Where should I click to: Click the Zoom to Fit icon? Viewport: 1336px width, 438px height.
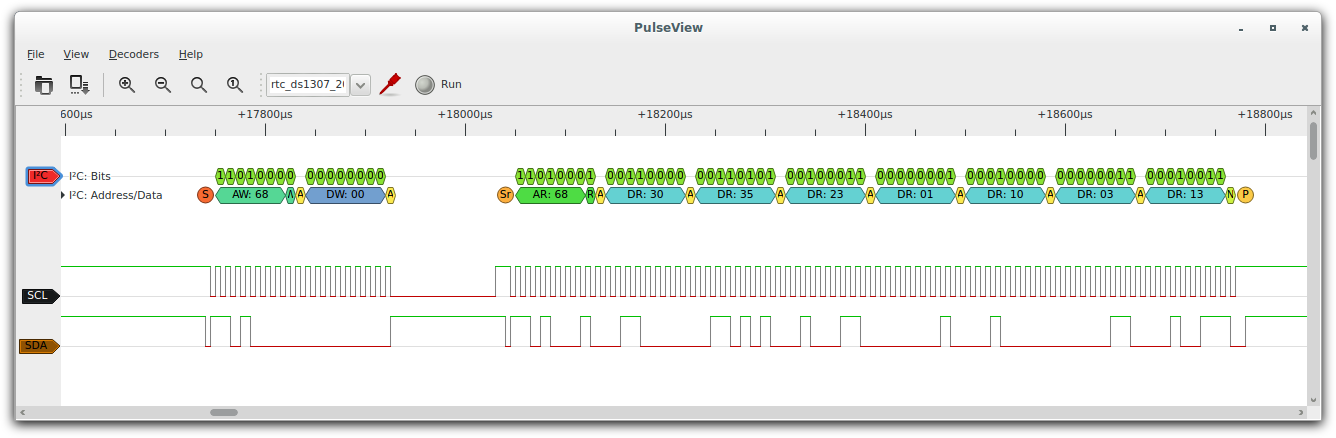pyautogui.click(x=199, y=85)
